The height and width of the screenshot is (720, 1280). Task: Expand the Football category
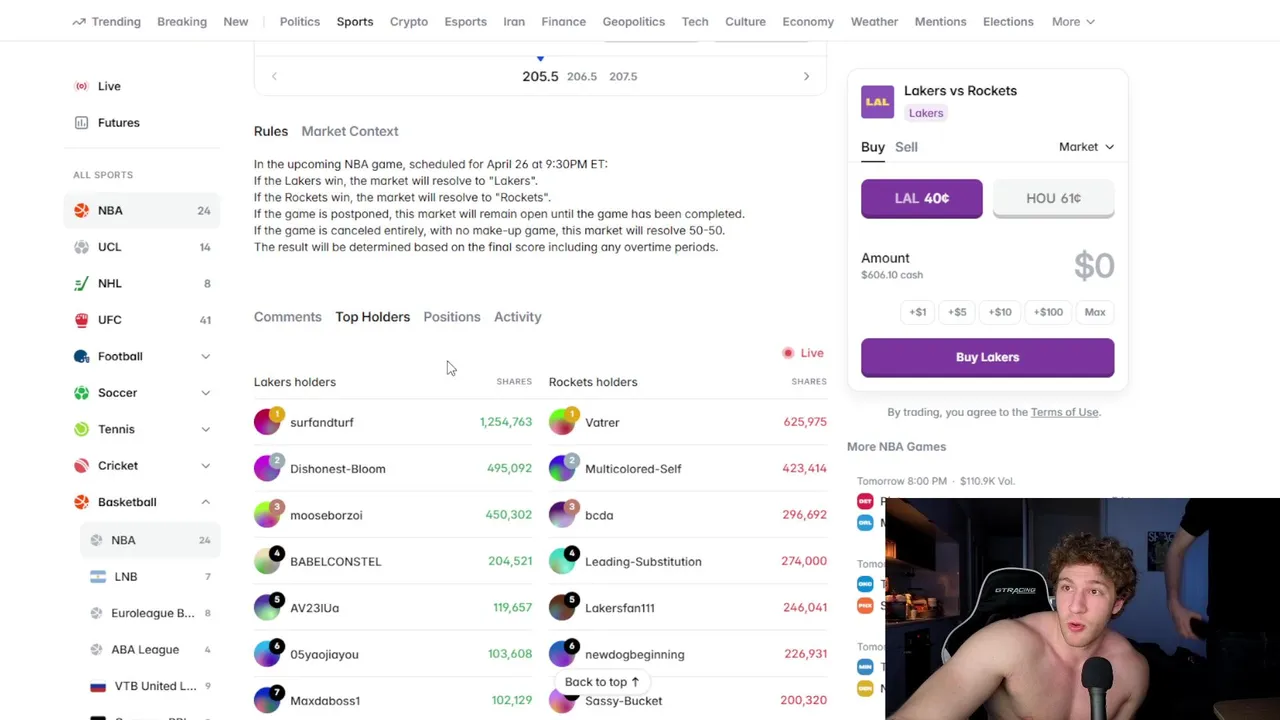(205, 356)
